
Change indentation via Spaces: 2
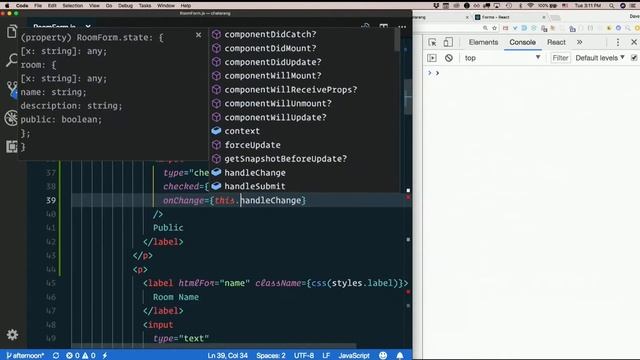(x=271, y=356)
